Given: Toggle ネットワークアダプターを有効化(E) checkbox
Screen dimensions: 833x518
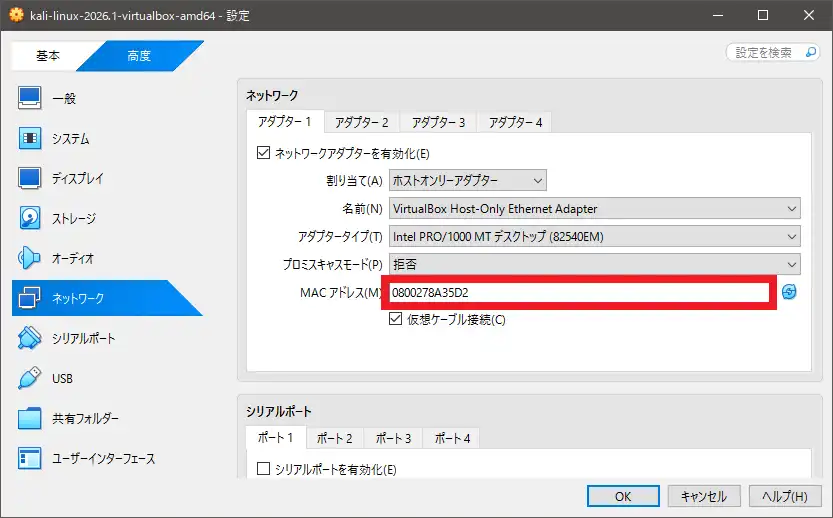Looking at the screenshot, I should tap(263, 153).
